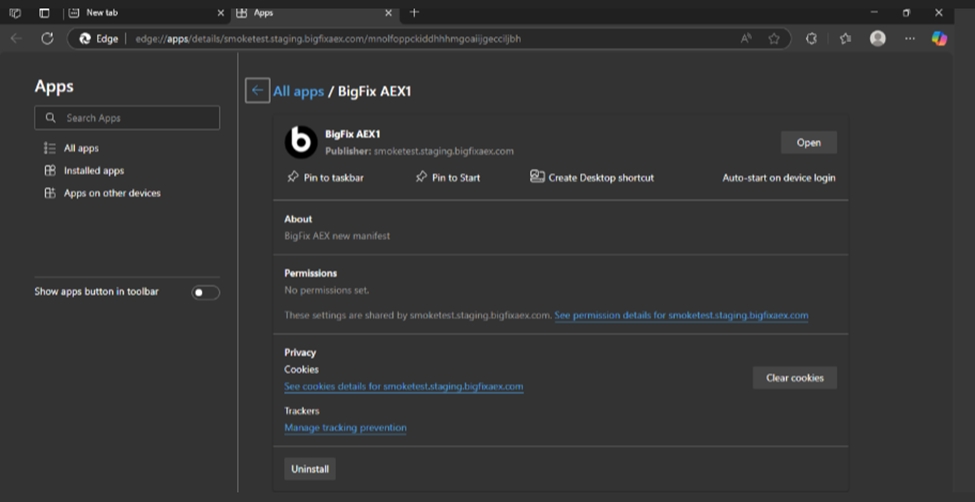Open a new tab with plus button

tap(414, 12)
